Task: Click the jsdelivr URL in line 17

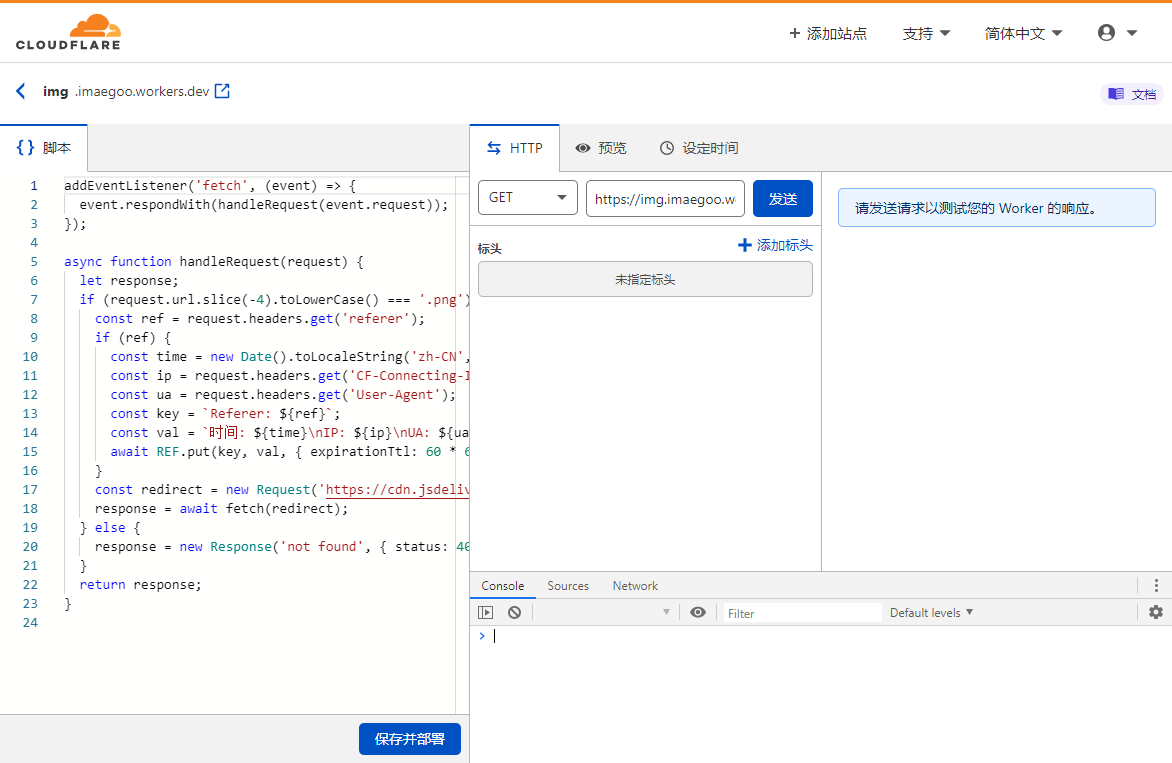Action: pyautogui.click(x=397, y=489)
